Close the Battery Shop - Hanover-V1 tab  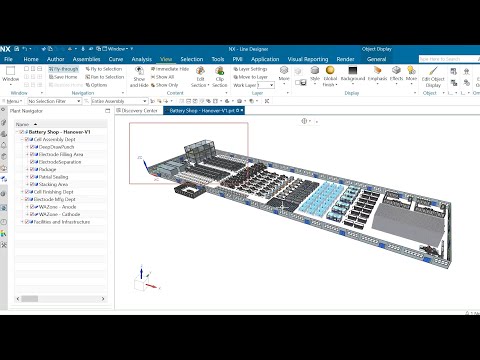tap(242, 110)
